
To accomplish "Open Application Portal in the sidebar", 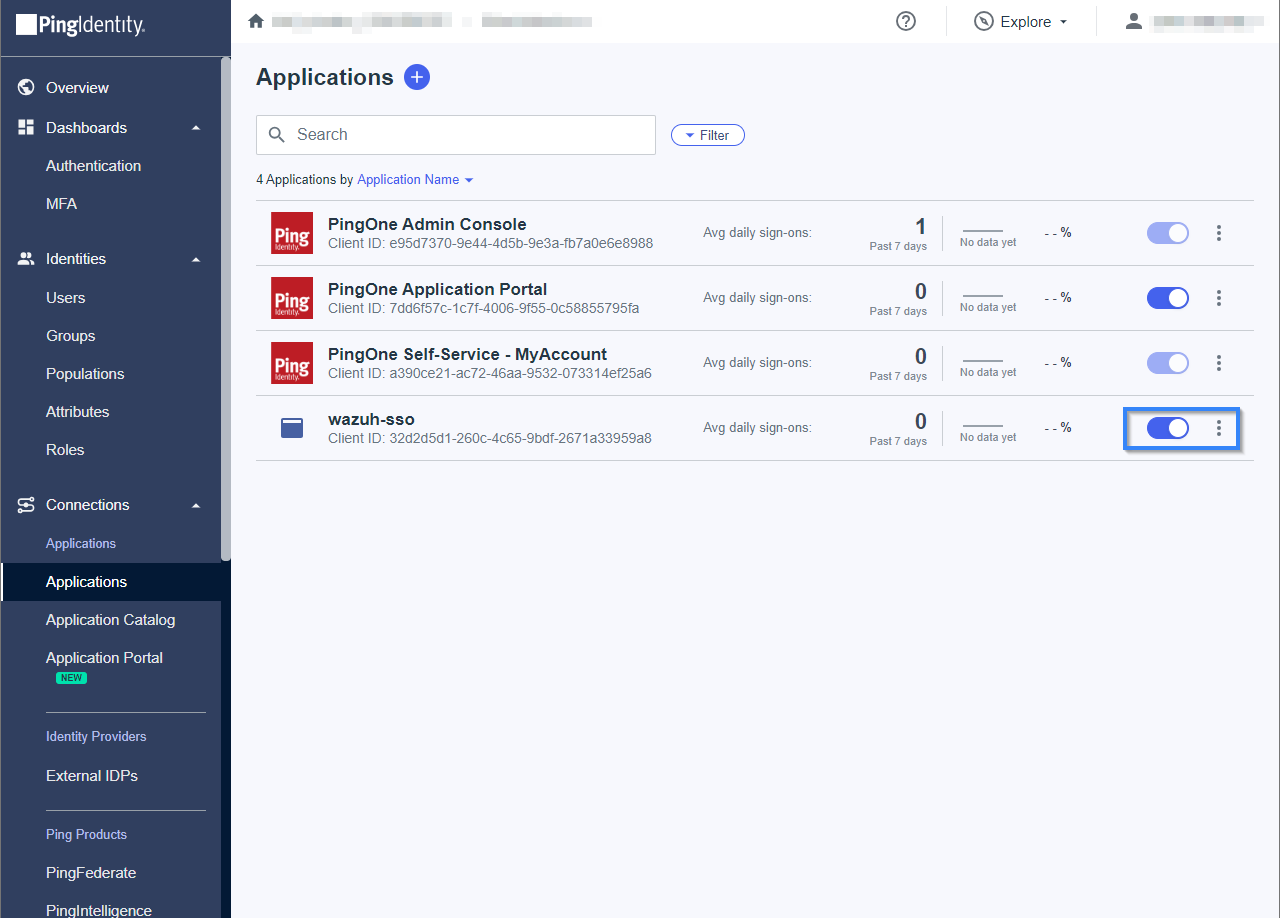I will pyautogui.click(x=104, y=658).
